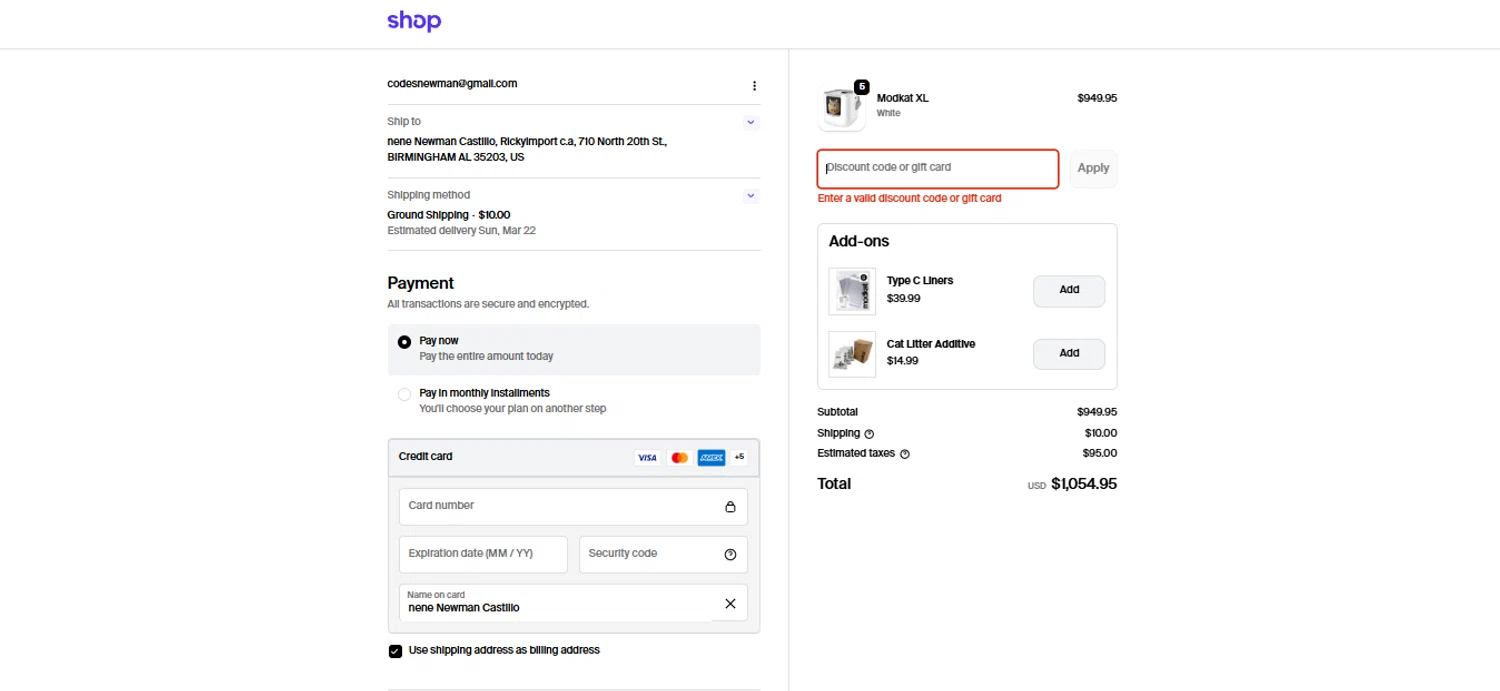Show the +5 more card types
Screen dimensions: 1500x691
(739, 457)
